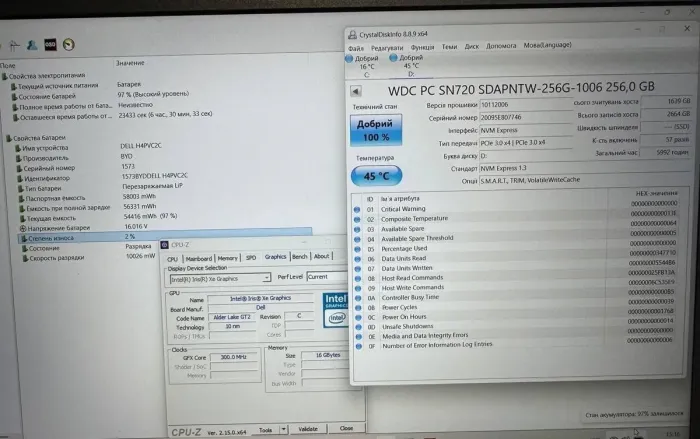700x439 pixels.
Task: Click the Validate button in CPU-Z
Action: [308, 428]
